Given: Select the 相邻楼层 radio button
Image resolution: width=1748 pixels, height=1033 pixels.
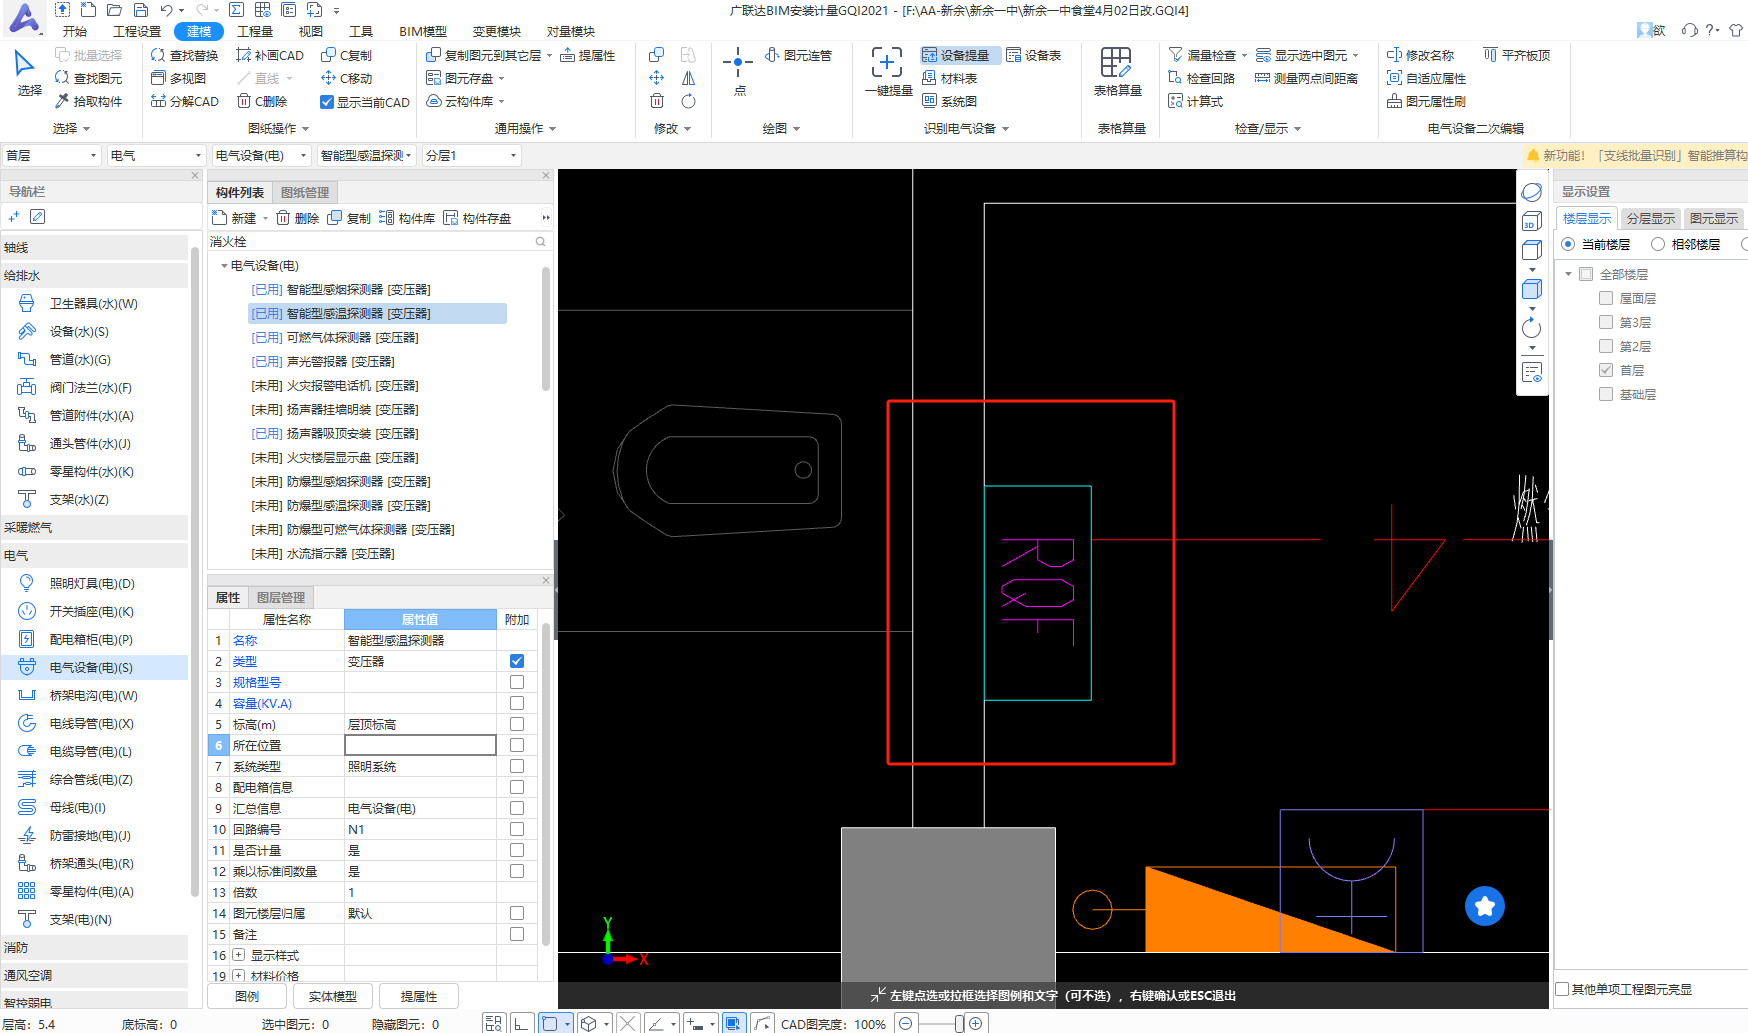Looking at the screenshot, I should click(1658, 244).
